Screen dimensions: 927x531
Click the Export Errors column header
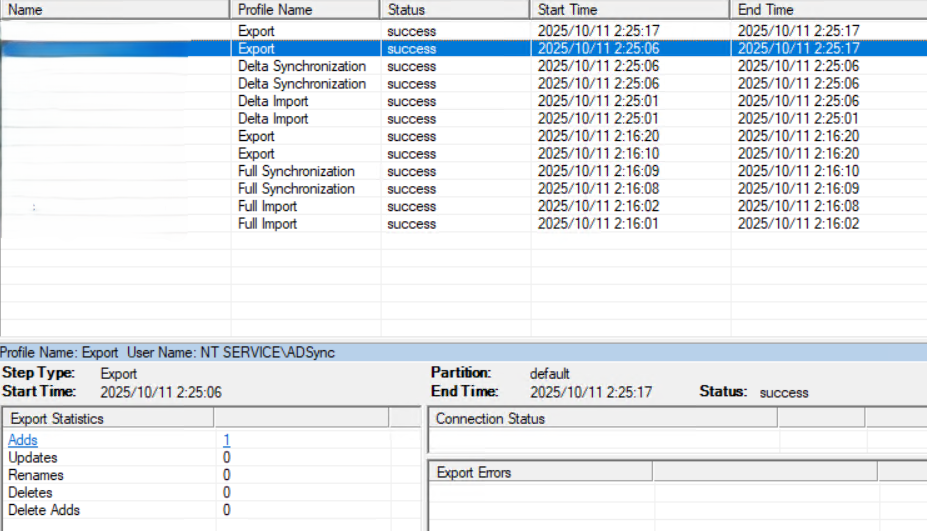(540, 472)
